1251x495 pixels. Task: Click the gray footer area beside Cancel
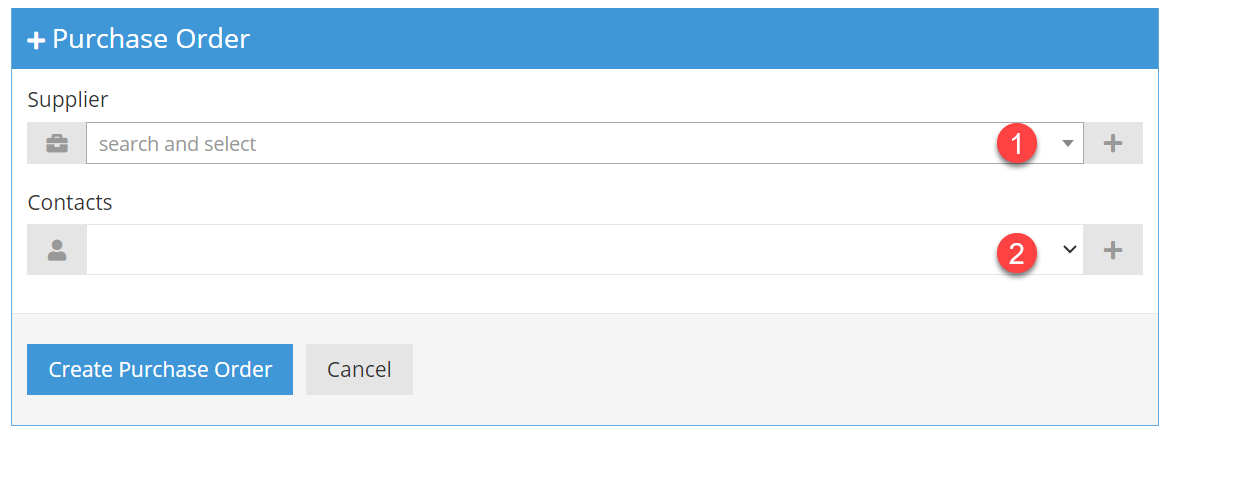tap(780, 370)
